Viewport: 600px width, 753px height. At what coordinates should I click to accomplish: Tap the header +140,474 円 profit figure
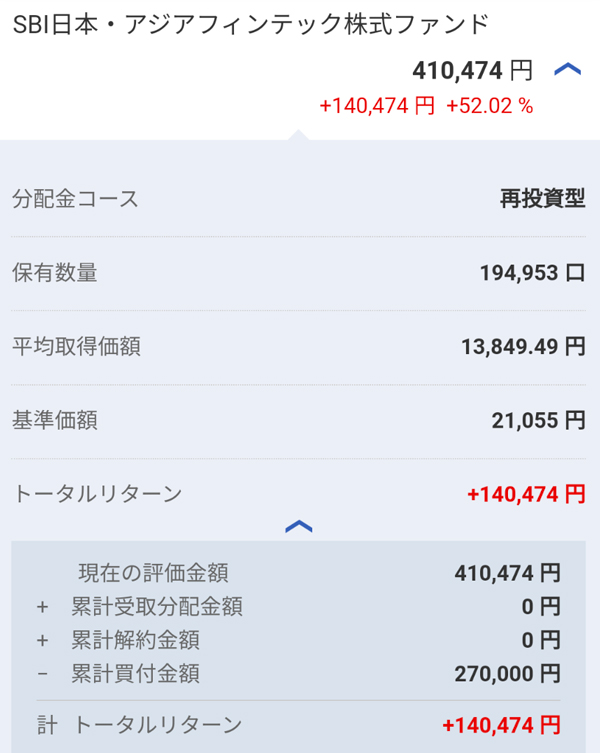click(377, 106)
